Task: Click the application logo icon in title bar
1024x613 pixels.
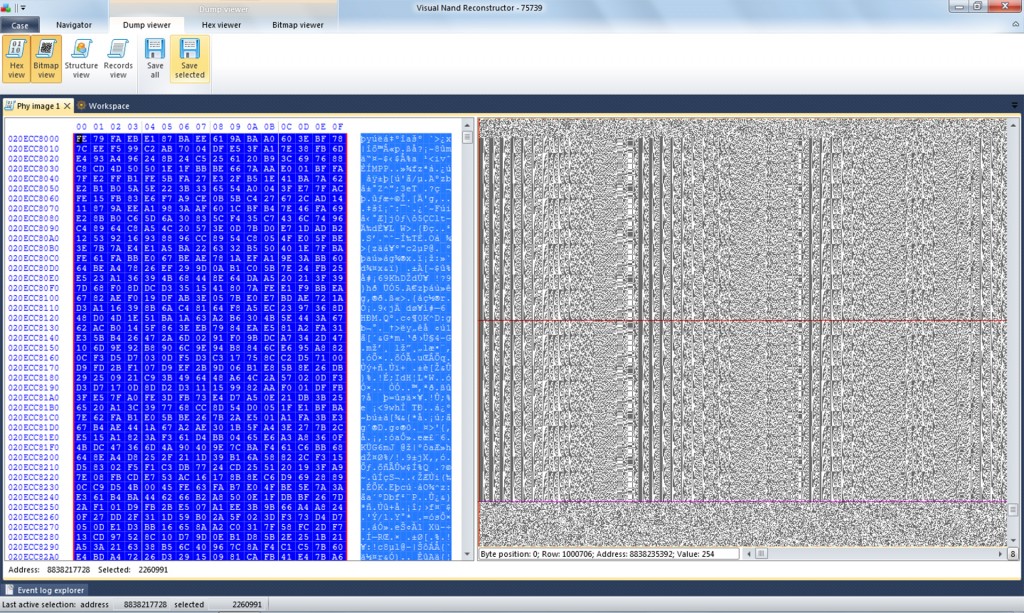Action: coord(6,8)
